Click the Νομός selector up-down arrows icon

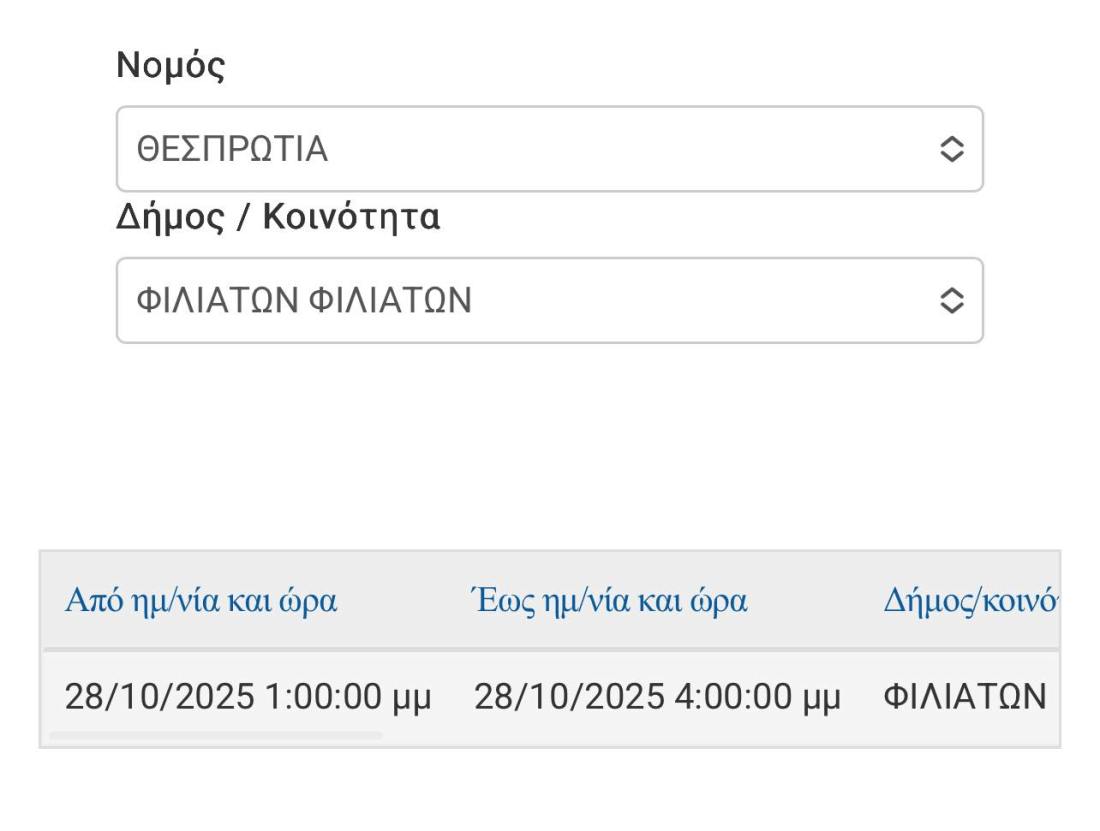point(952,150)
